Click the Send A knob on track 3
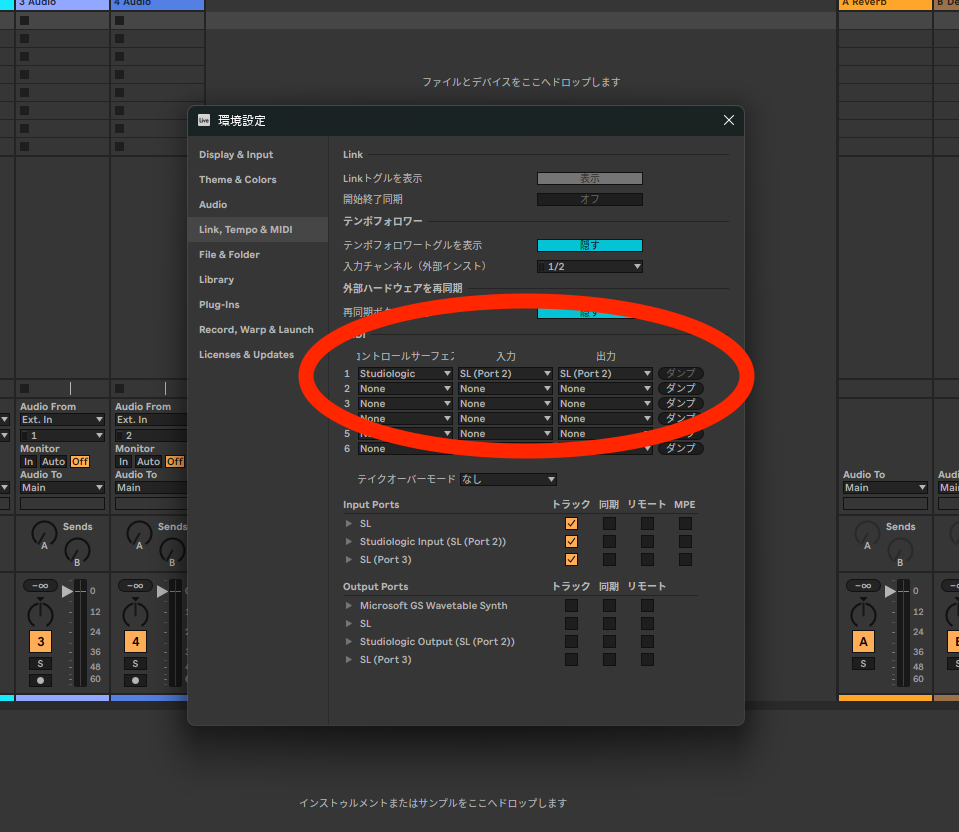Viewport: 959px width, 832px height. 44,533
